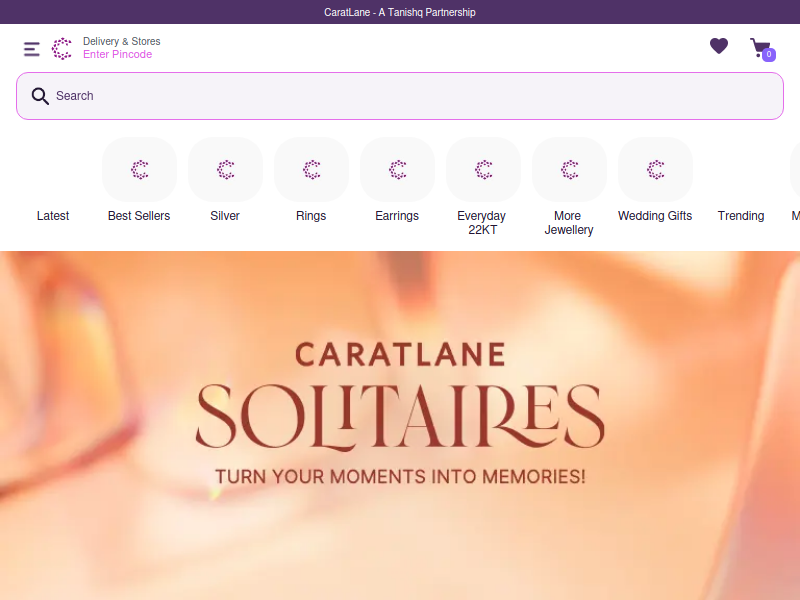Open the Latest category
This screenshot has height=600, width=800.
tap(53, 216)
